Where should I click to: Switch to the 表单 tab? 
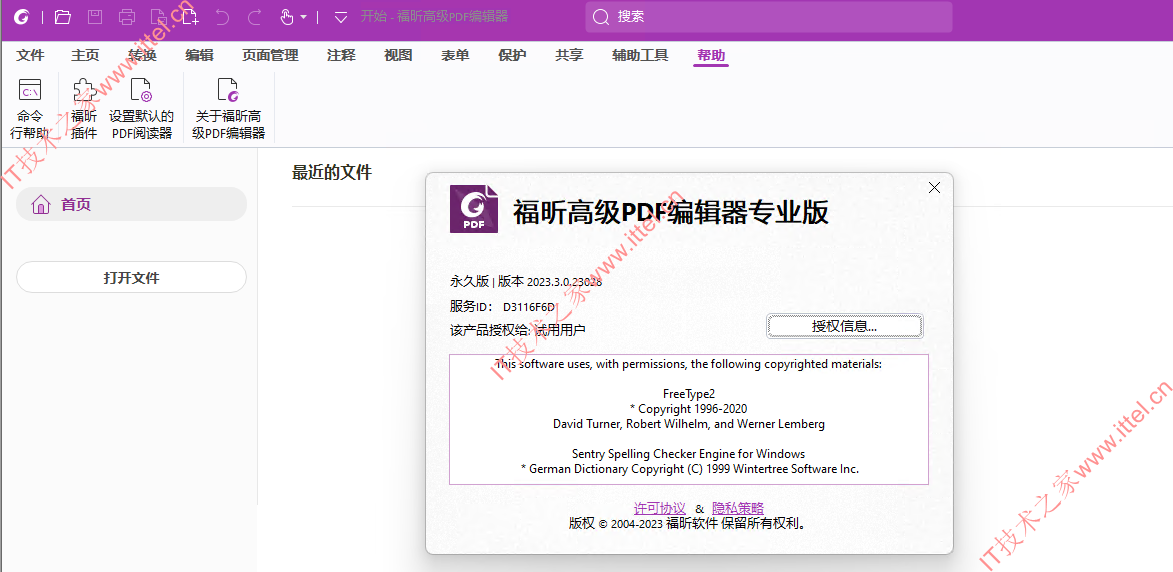[455, 55]
